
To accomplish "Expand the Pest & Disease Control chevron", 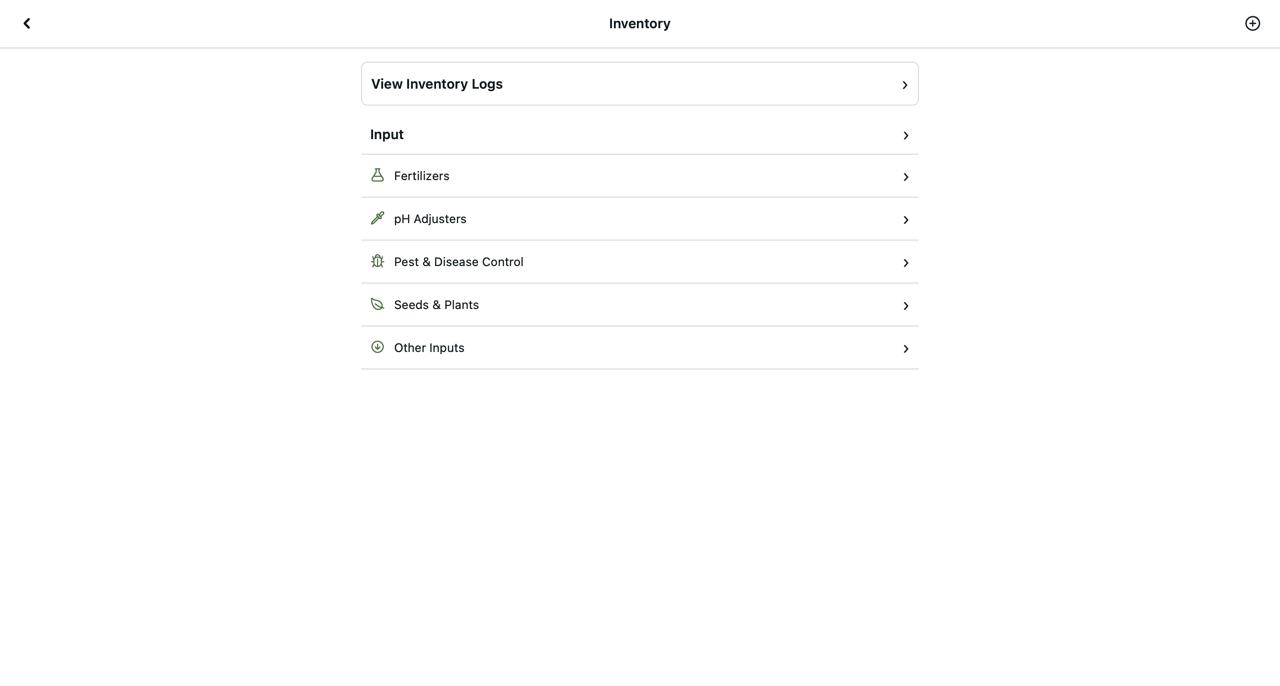I will pos(906,263).
